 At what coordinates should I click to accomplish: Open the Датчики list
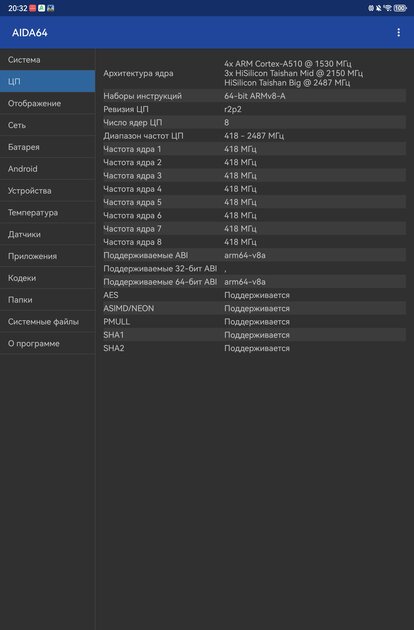47,234
